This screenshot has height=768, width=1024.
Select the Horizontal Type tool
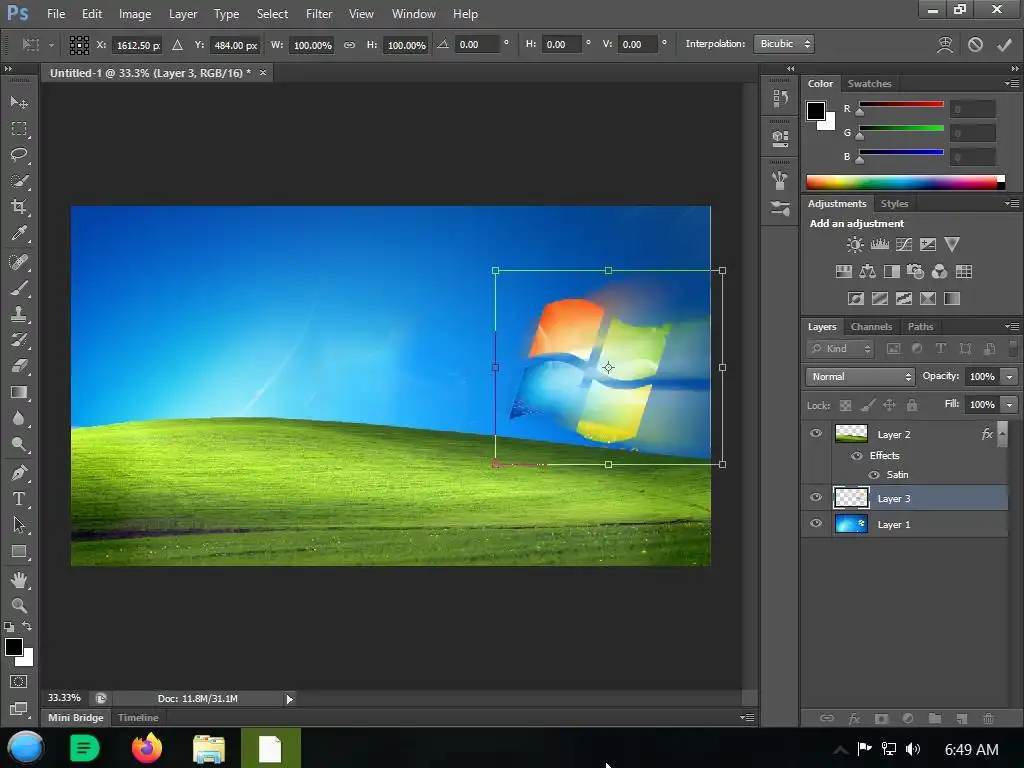pyautogui.click(x=19, y=499)
